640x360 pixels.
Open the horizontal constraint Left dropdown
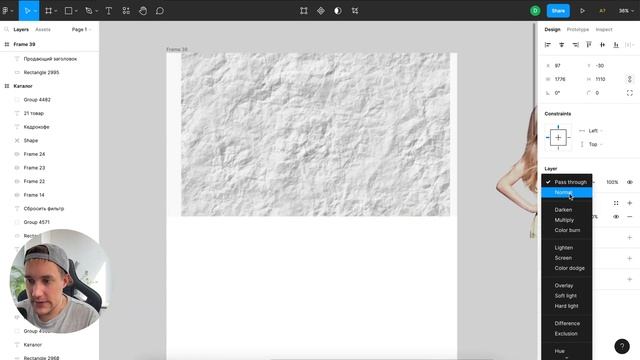[595, 131]
